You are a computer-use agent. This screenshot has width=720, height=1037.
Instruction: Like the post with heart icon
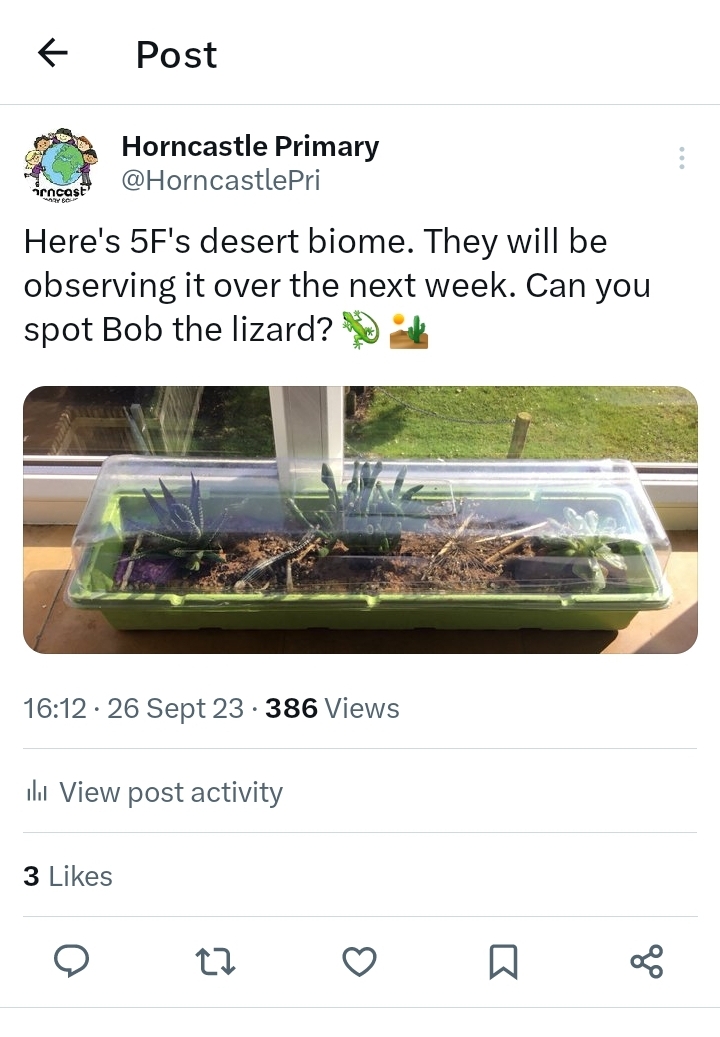[x=360, y=962]
